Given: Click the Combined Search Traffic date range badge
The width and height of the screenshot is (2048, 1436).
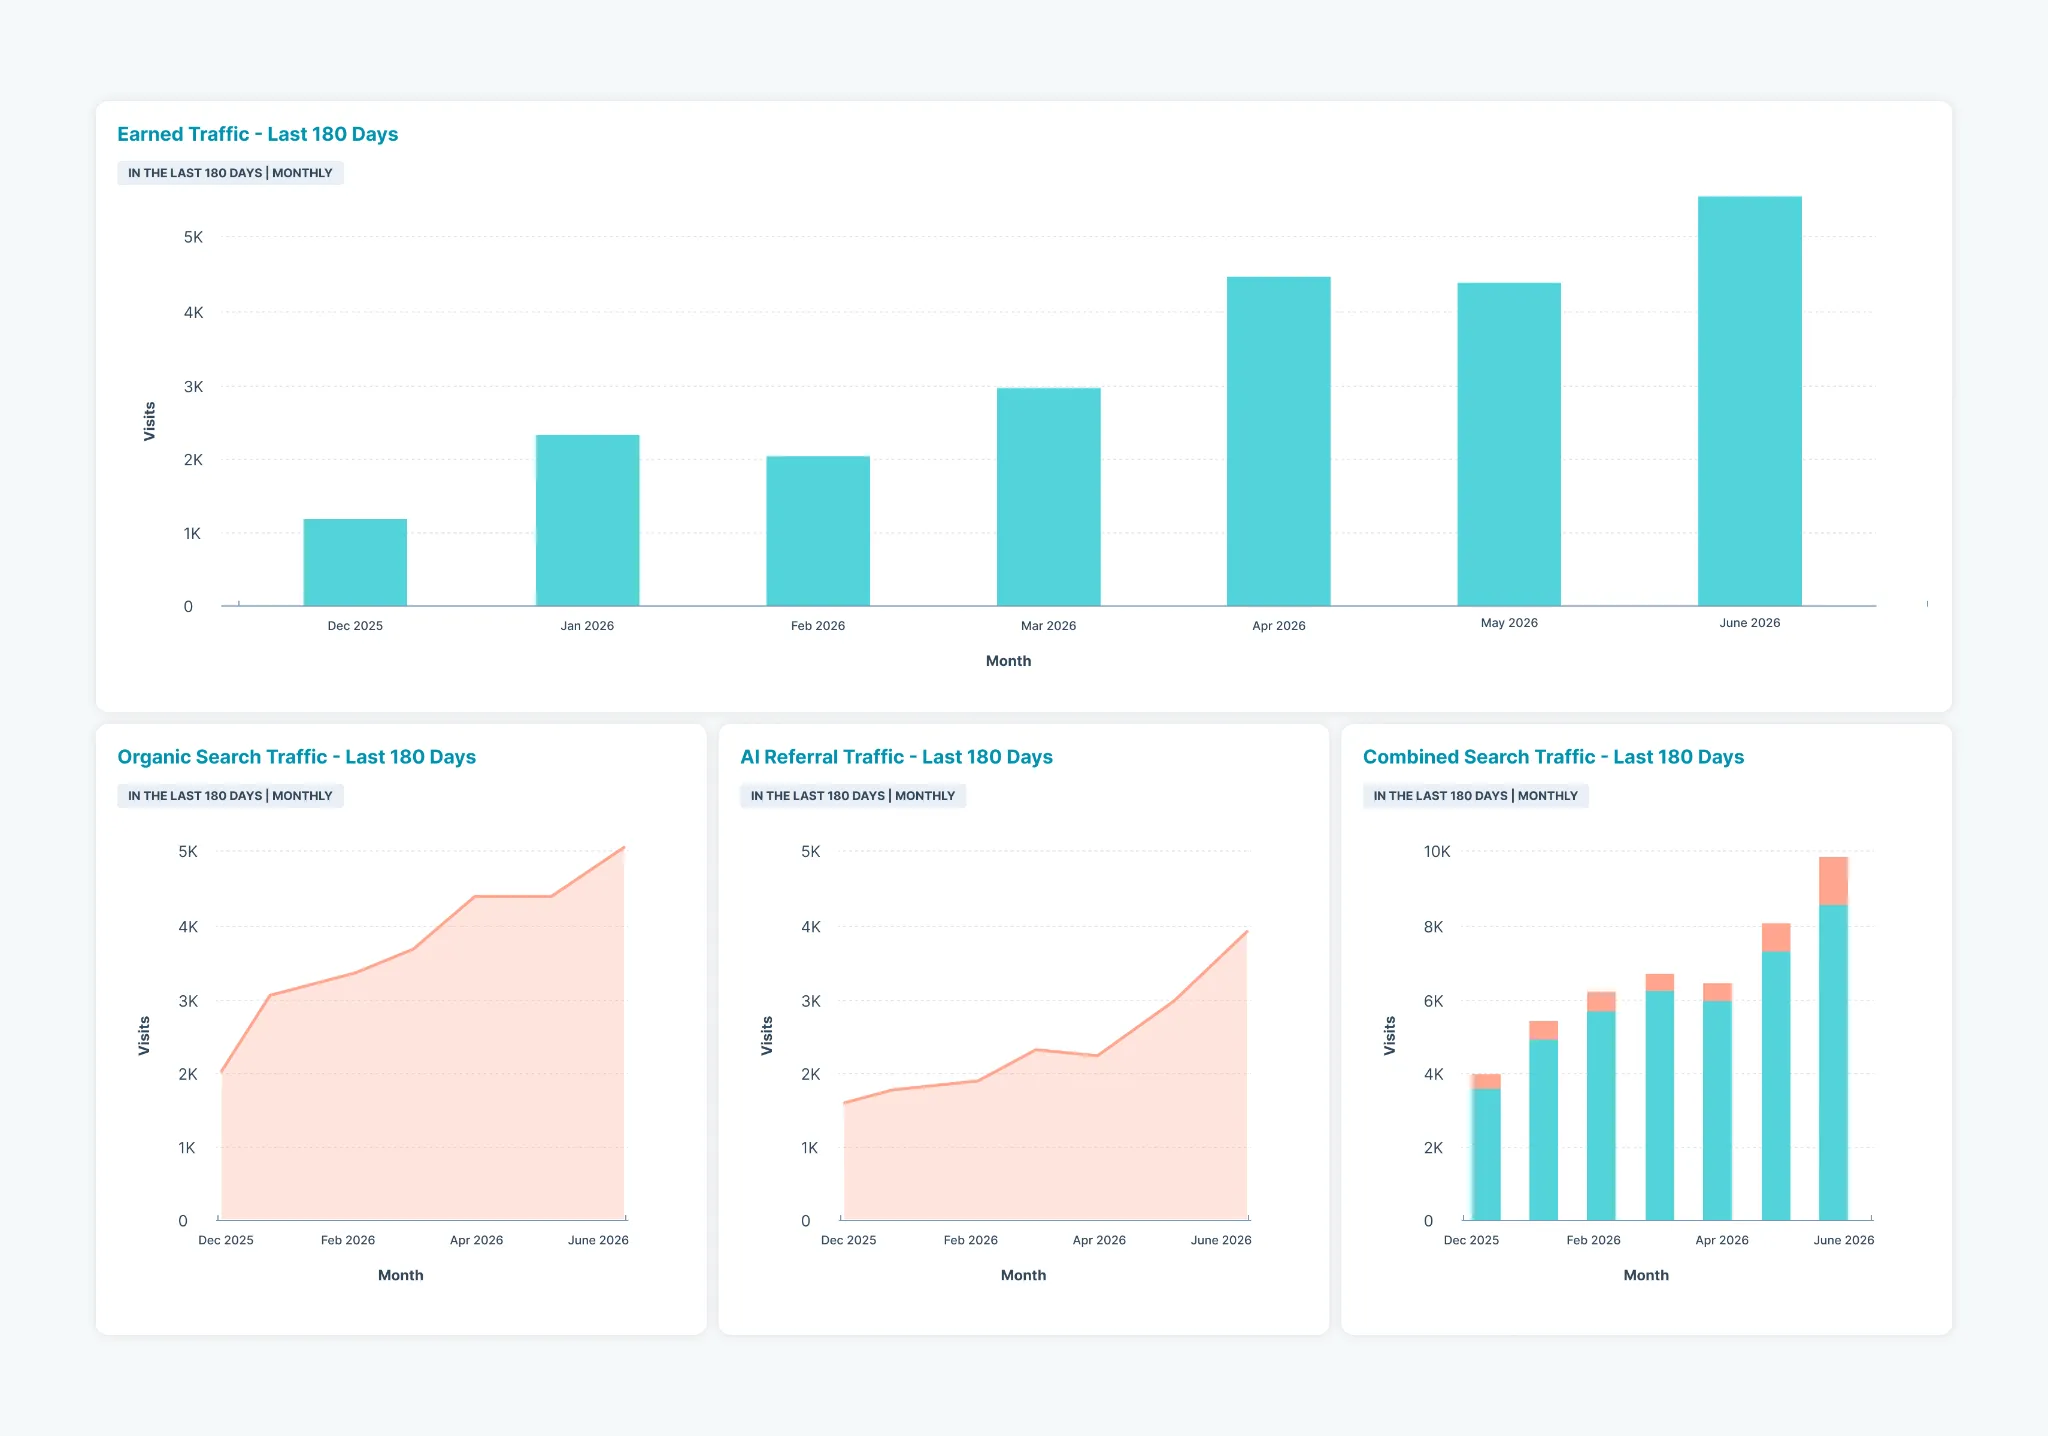Looking at the screenshot, I should tap(1476, 796).
